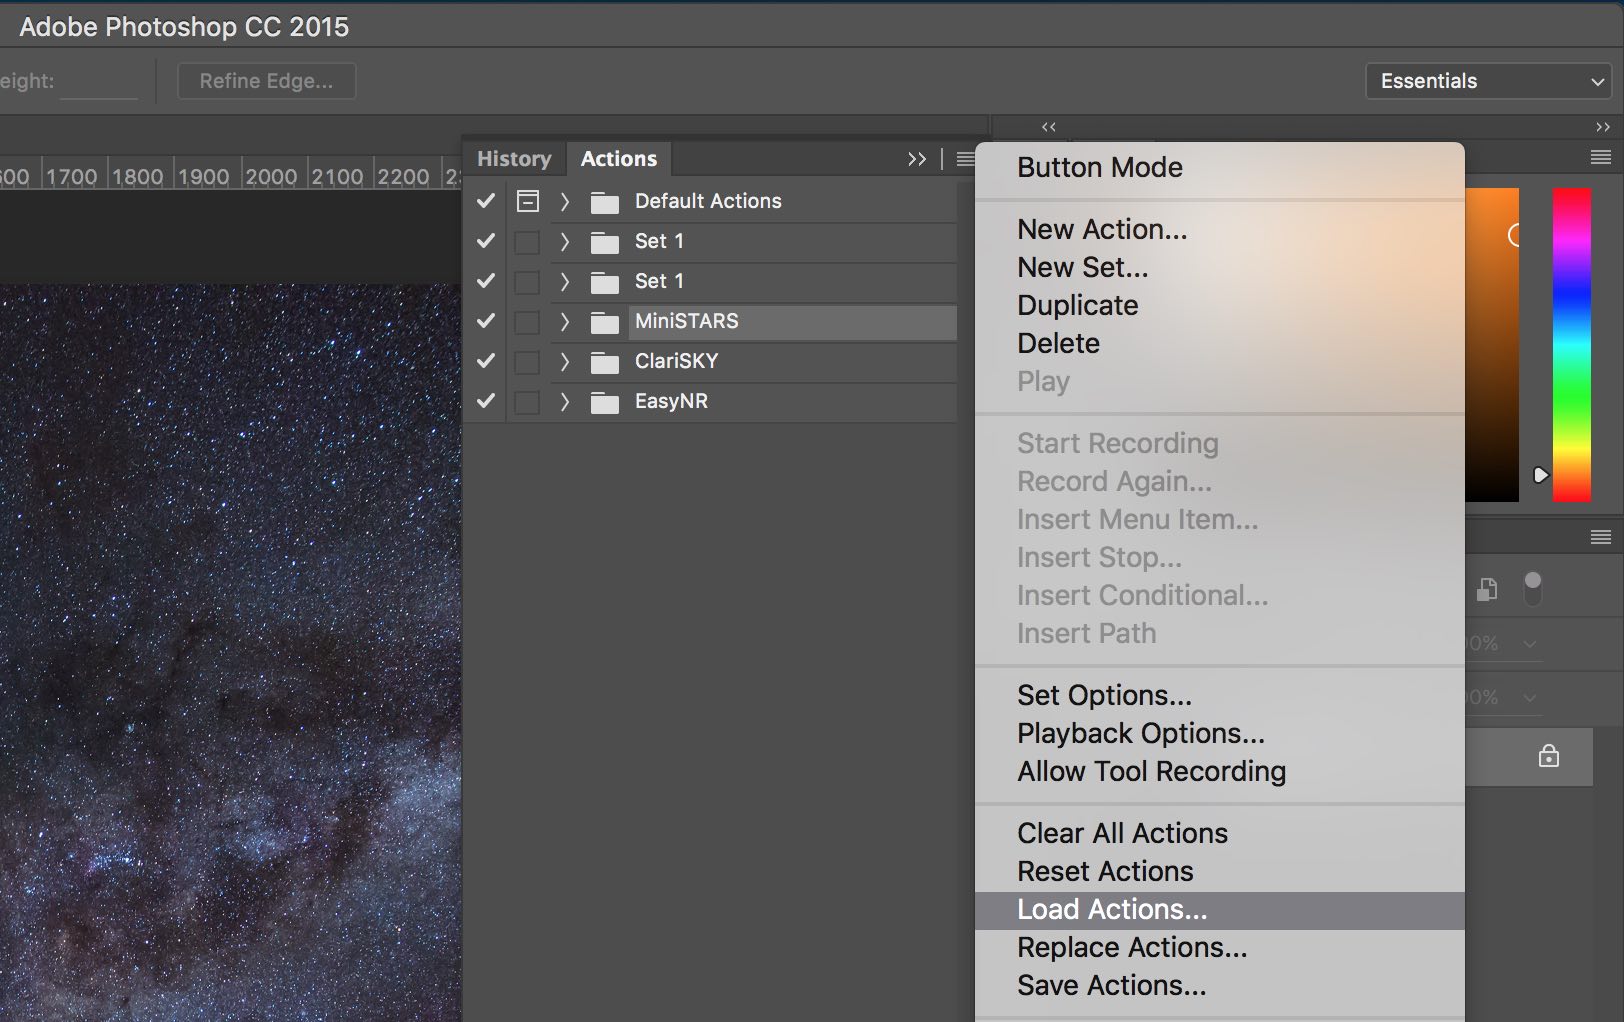Choose Save Actions... menu item

pos(1220,986)
